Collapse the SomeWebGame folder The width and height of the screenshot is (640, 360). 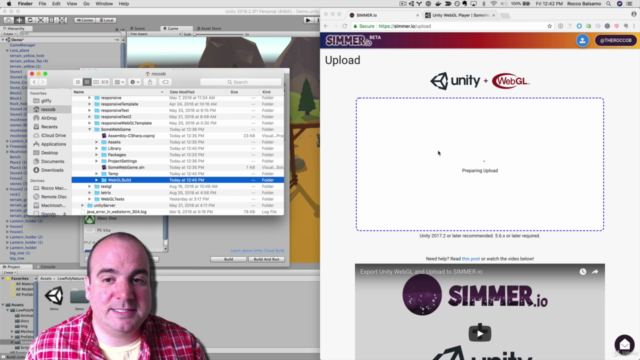coord(89,129)
